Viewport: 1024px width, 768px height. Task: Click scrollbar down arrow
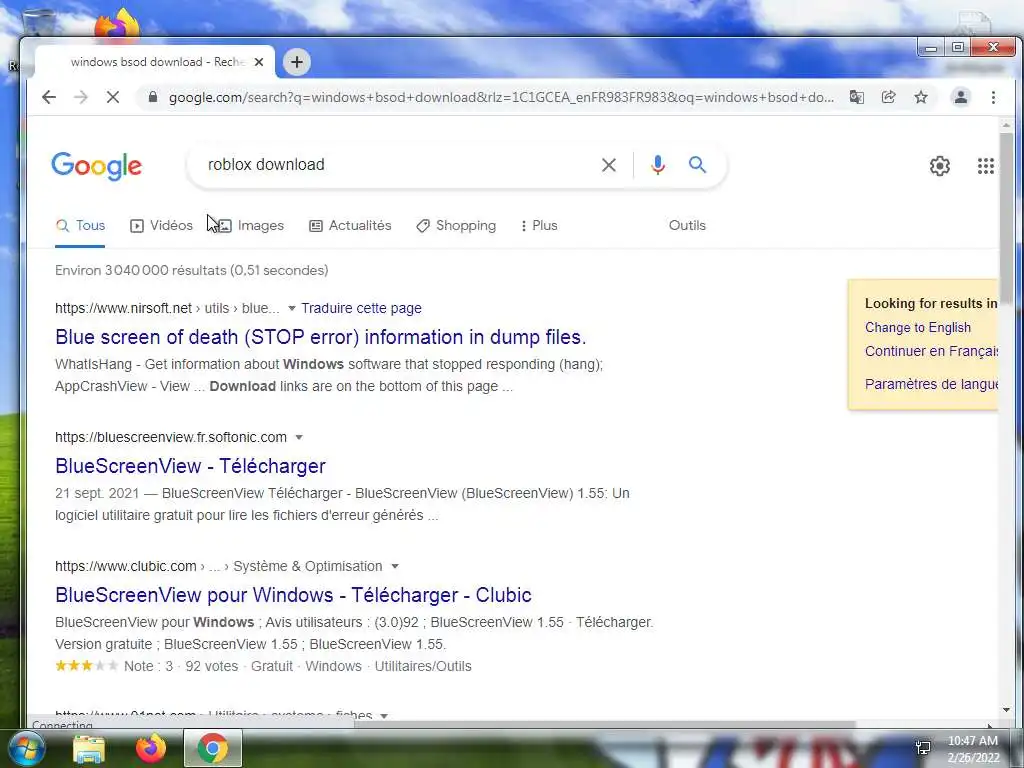pyautogui.click(x=1006, y=710)
